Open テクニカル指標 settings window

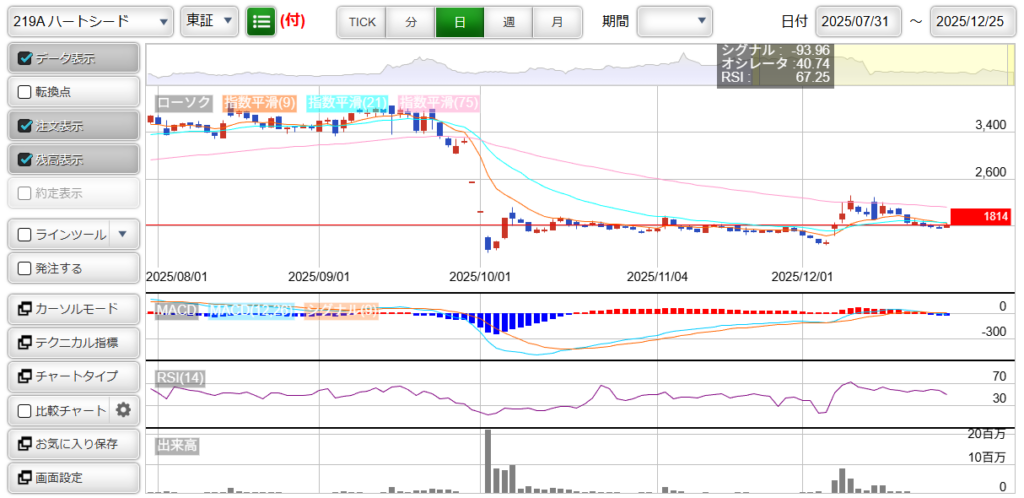(x=72, y=342)
